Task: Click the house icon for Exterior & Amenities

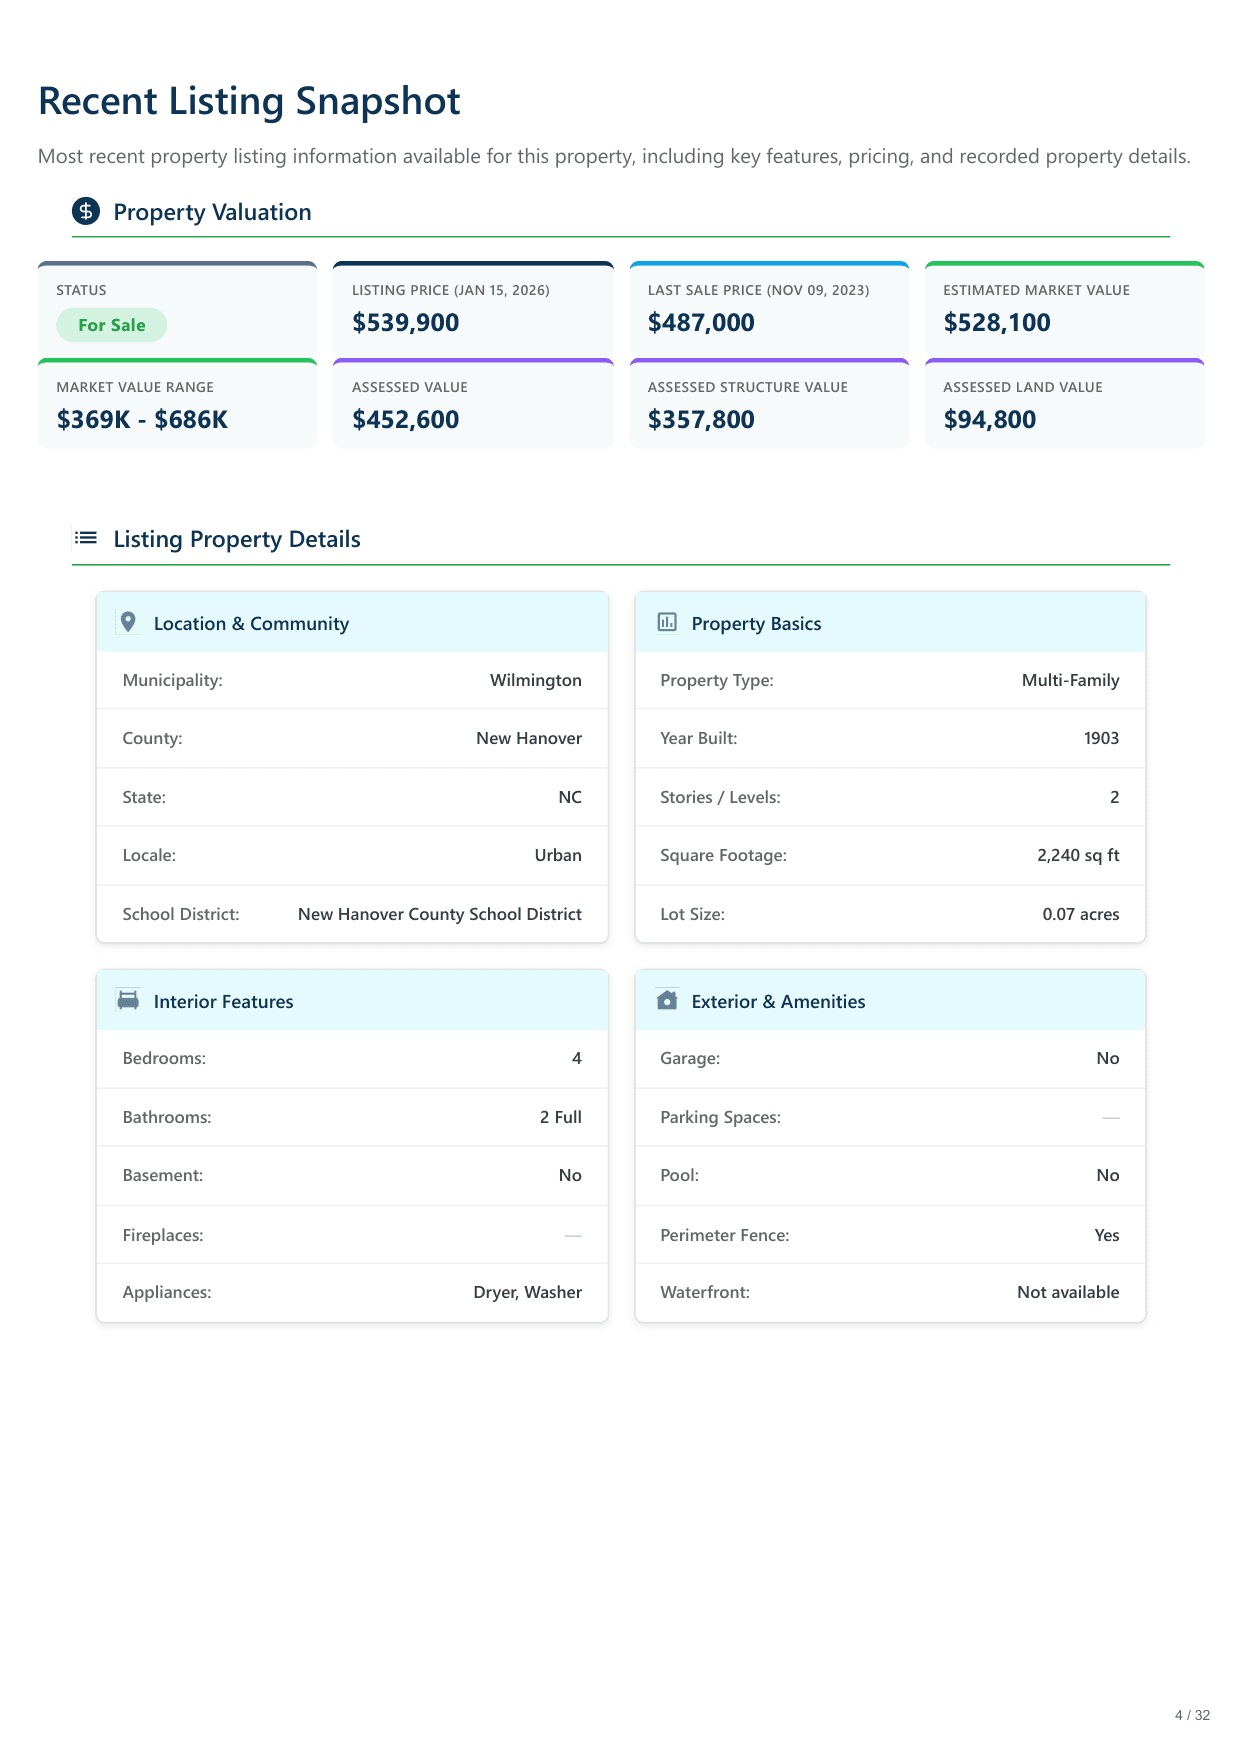Action: pos(667,1000)
